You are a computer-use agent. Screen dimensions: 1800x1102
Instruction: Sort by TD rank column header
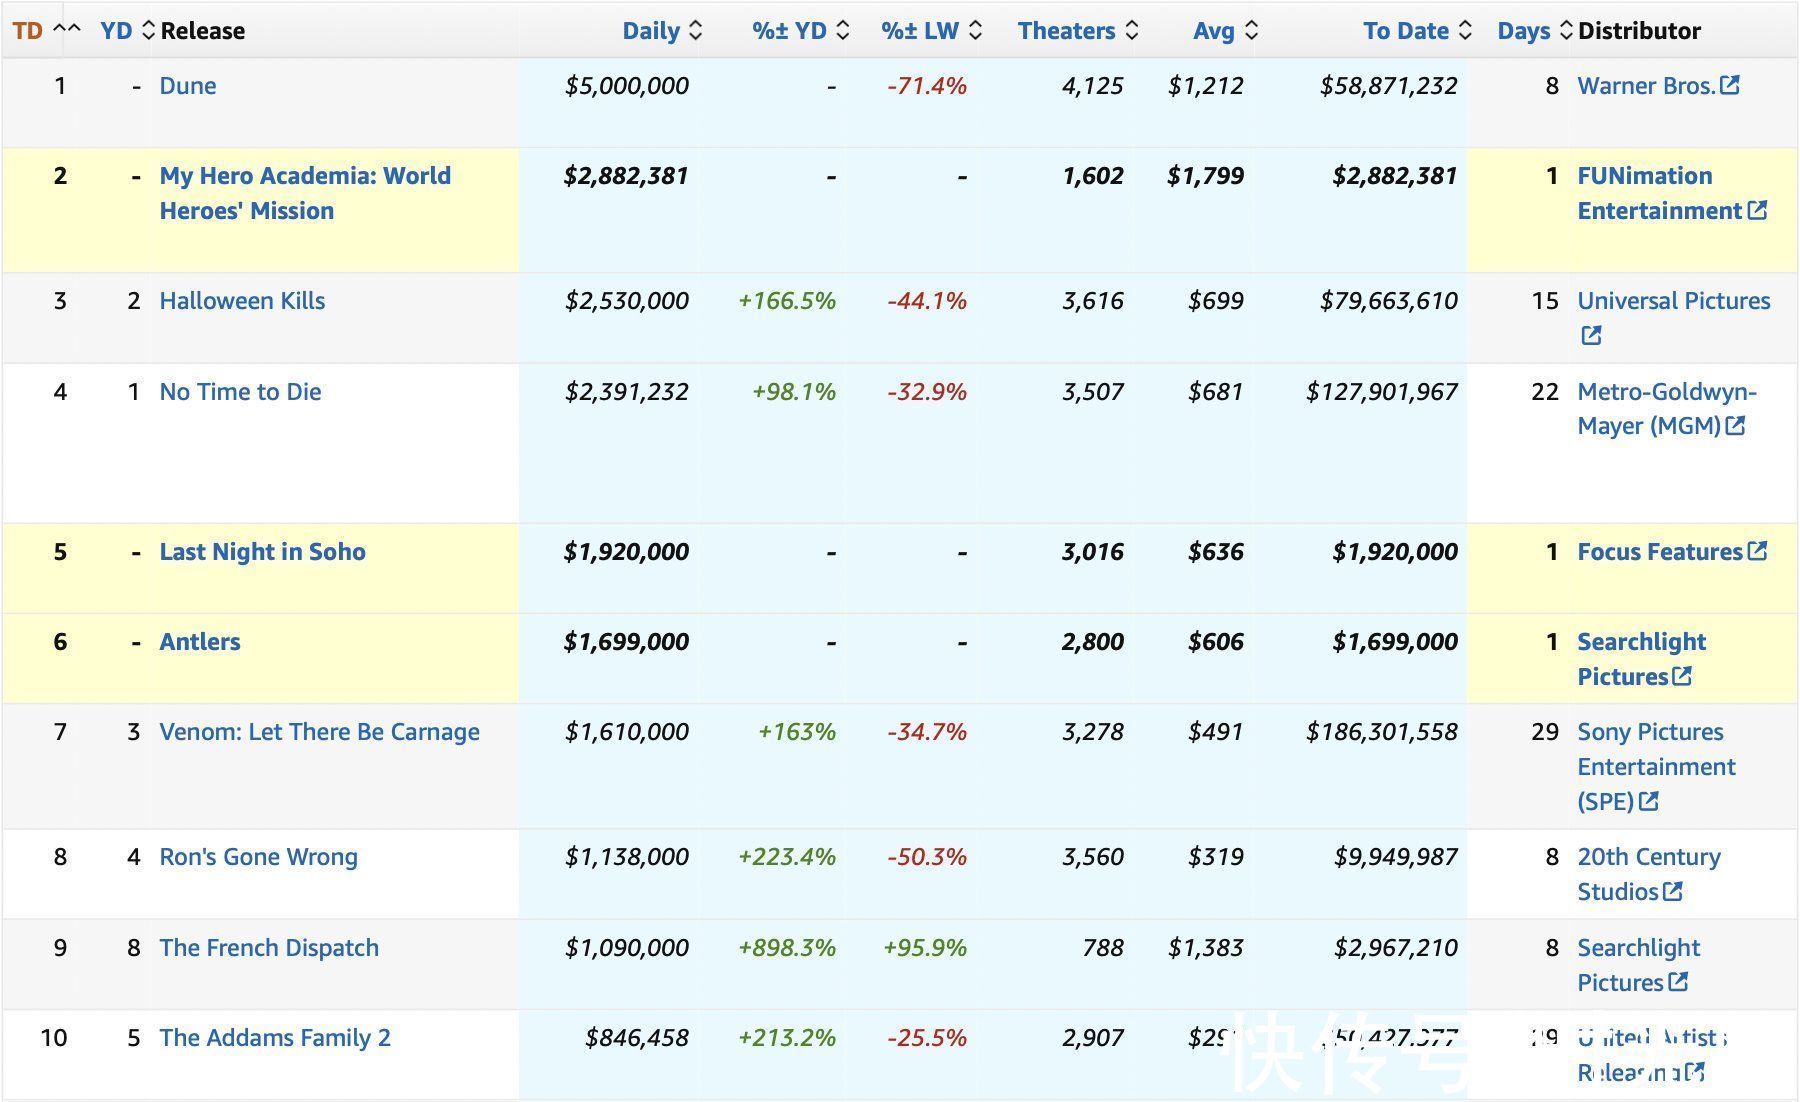(45, 31)
